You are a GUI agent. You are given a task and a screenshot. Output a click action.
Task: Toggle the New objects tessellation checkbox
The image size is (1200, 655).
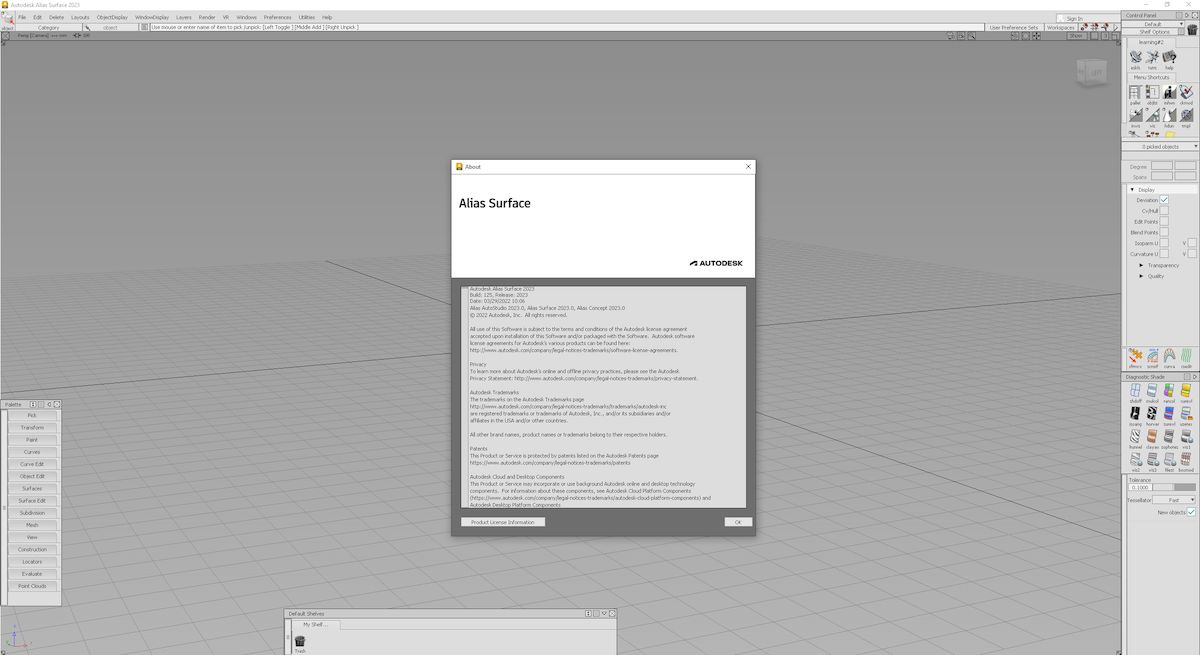[x=1193, y=511]
